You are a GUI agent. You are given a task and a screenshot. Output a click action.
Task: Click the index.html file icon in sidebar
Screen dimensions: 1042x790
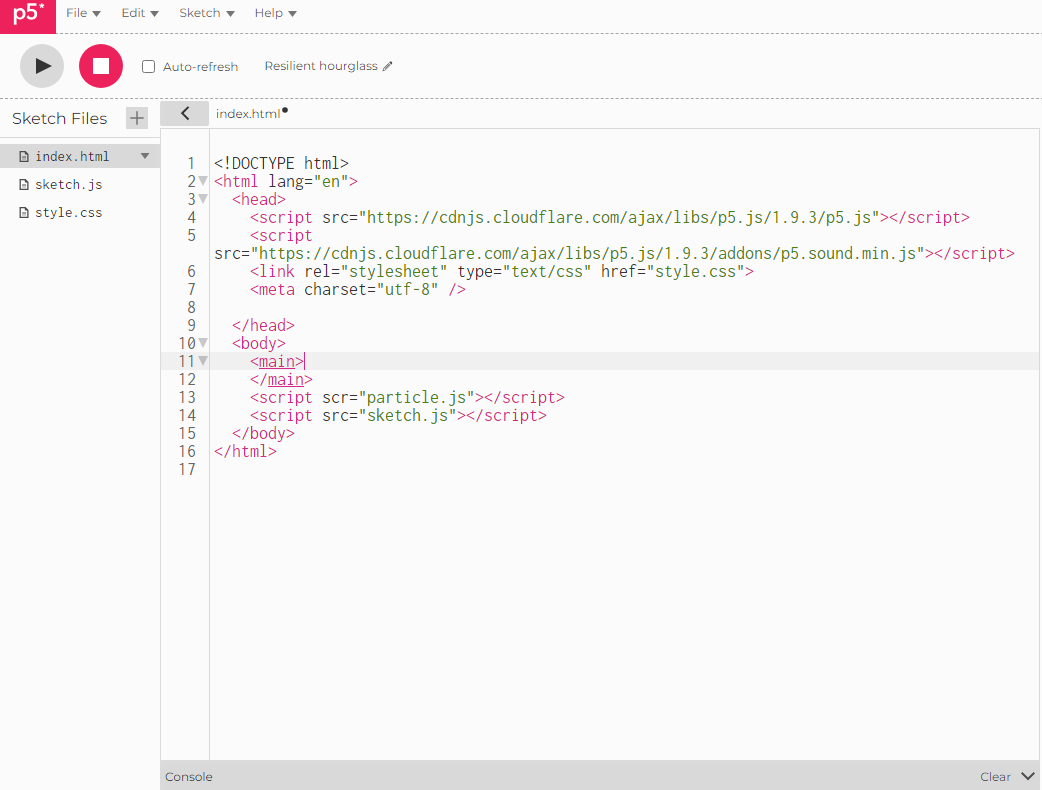[x=24, y=156]
